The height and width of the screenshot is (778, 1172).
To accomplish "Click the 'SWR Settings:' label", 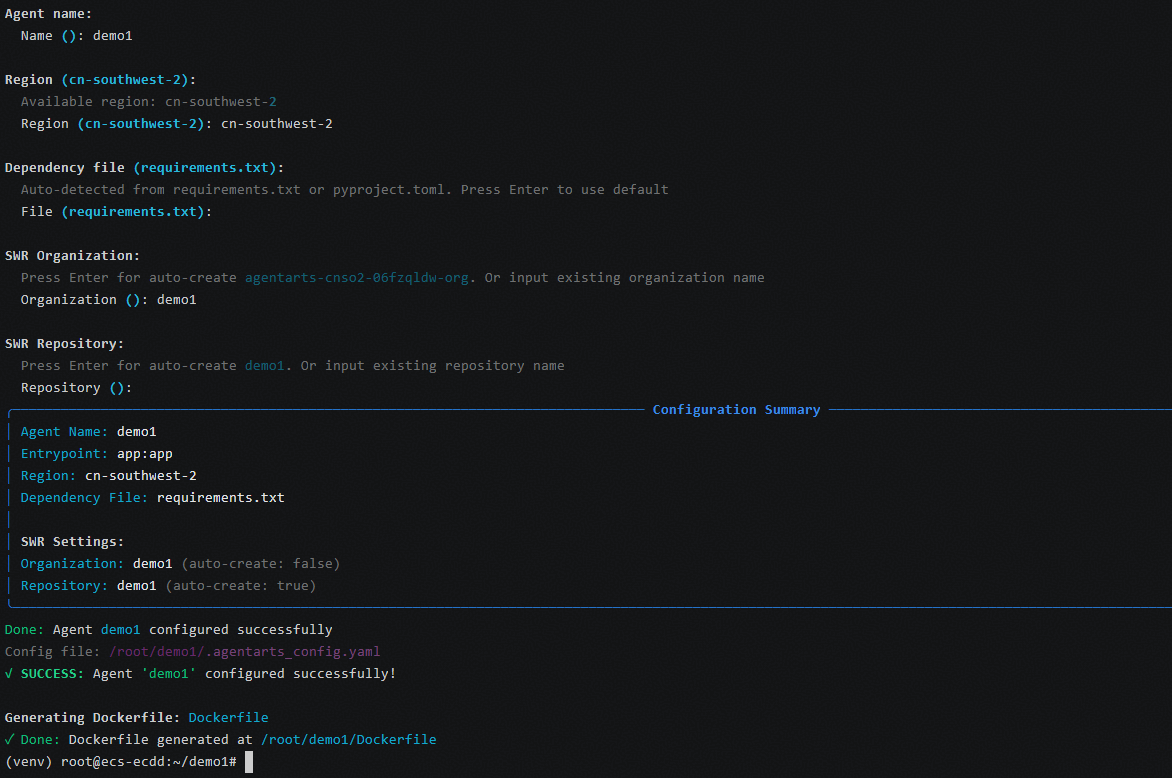I will 73,542.
